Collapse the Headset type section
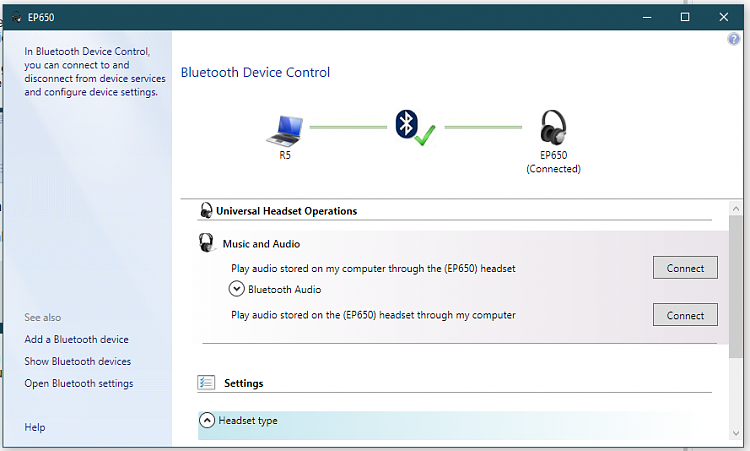The width and height of the screenshot is (750, 451). pyautogui.click(x=207, y=420)
